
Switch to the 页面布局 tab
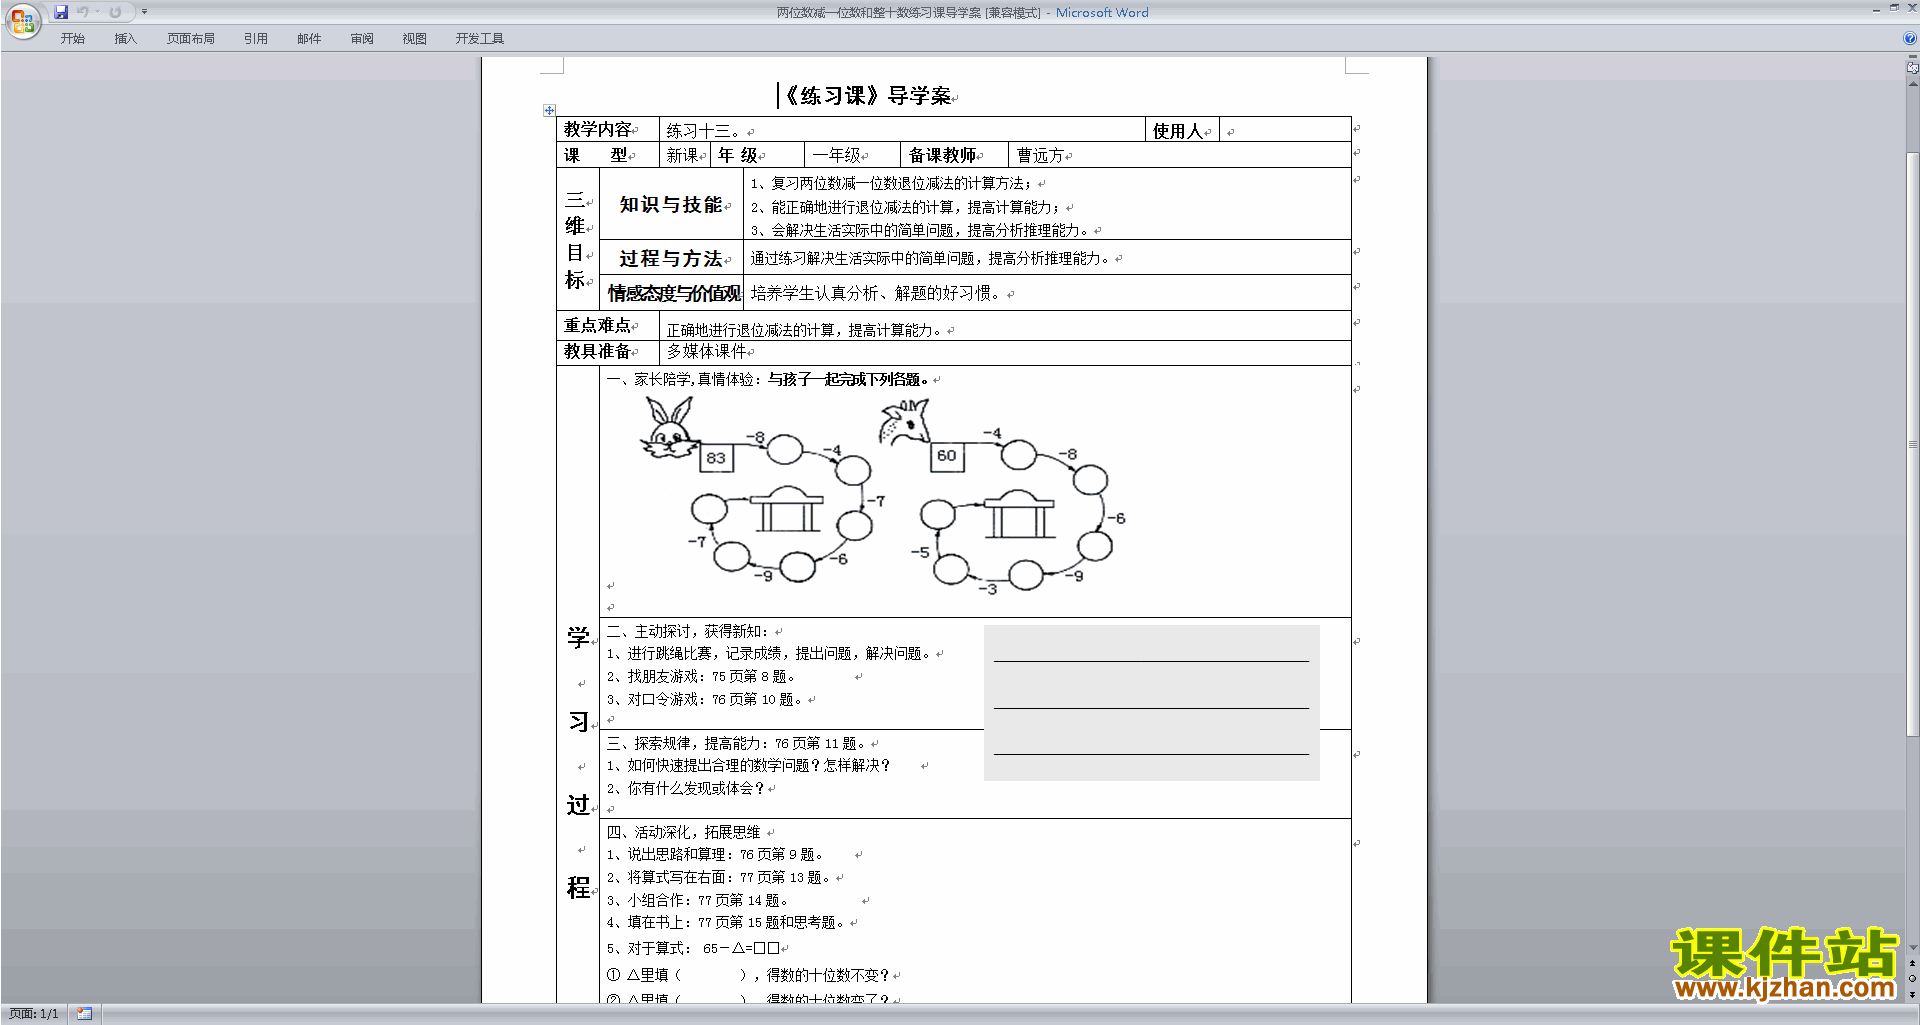(190, 39)
